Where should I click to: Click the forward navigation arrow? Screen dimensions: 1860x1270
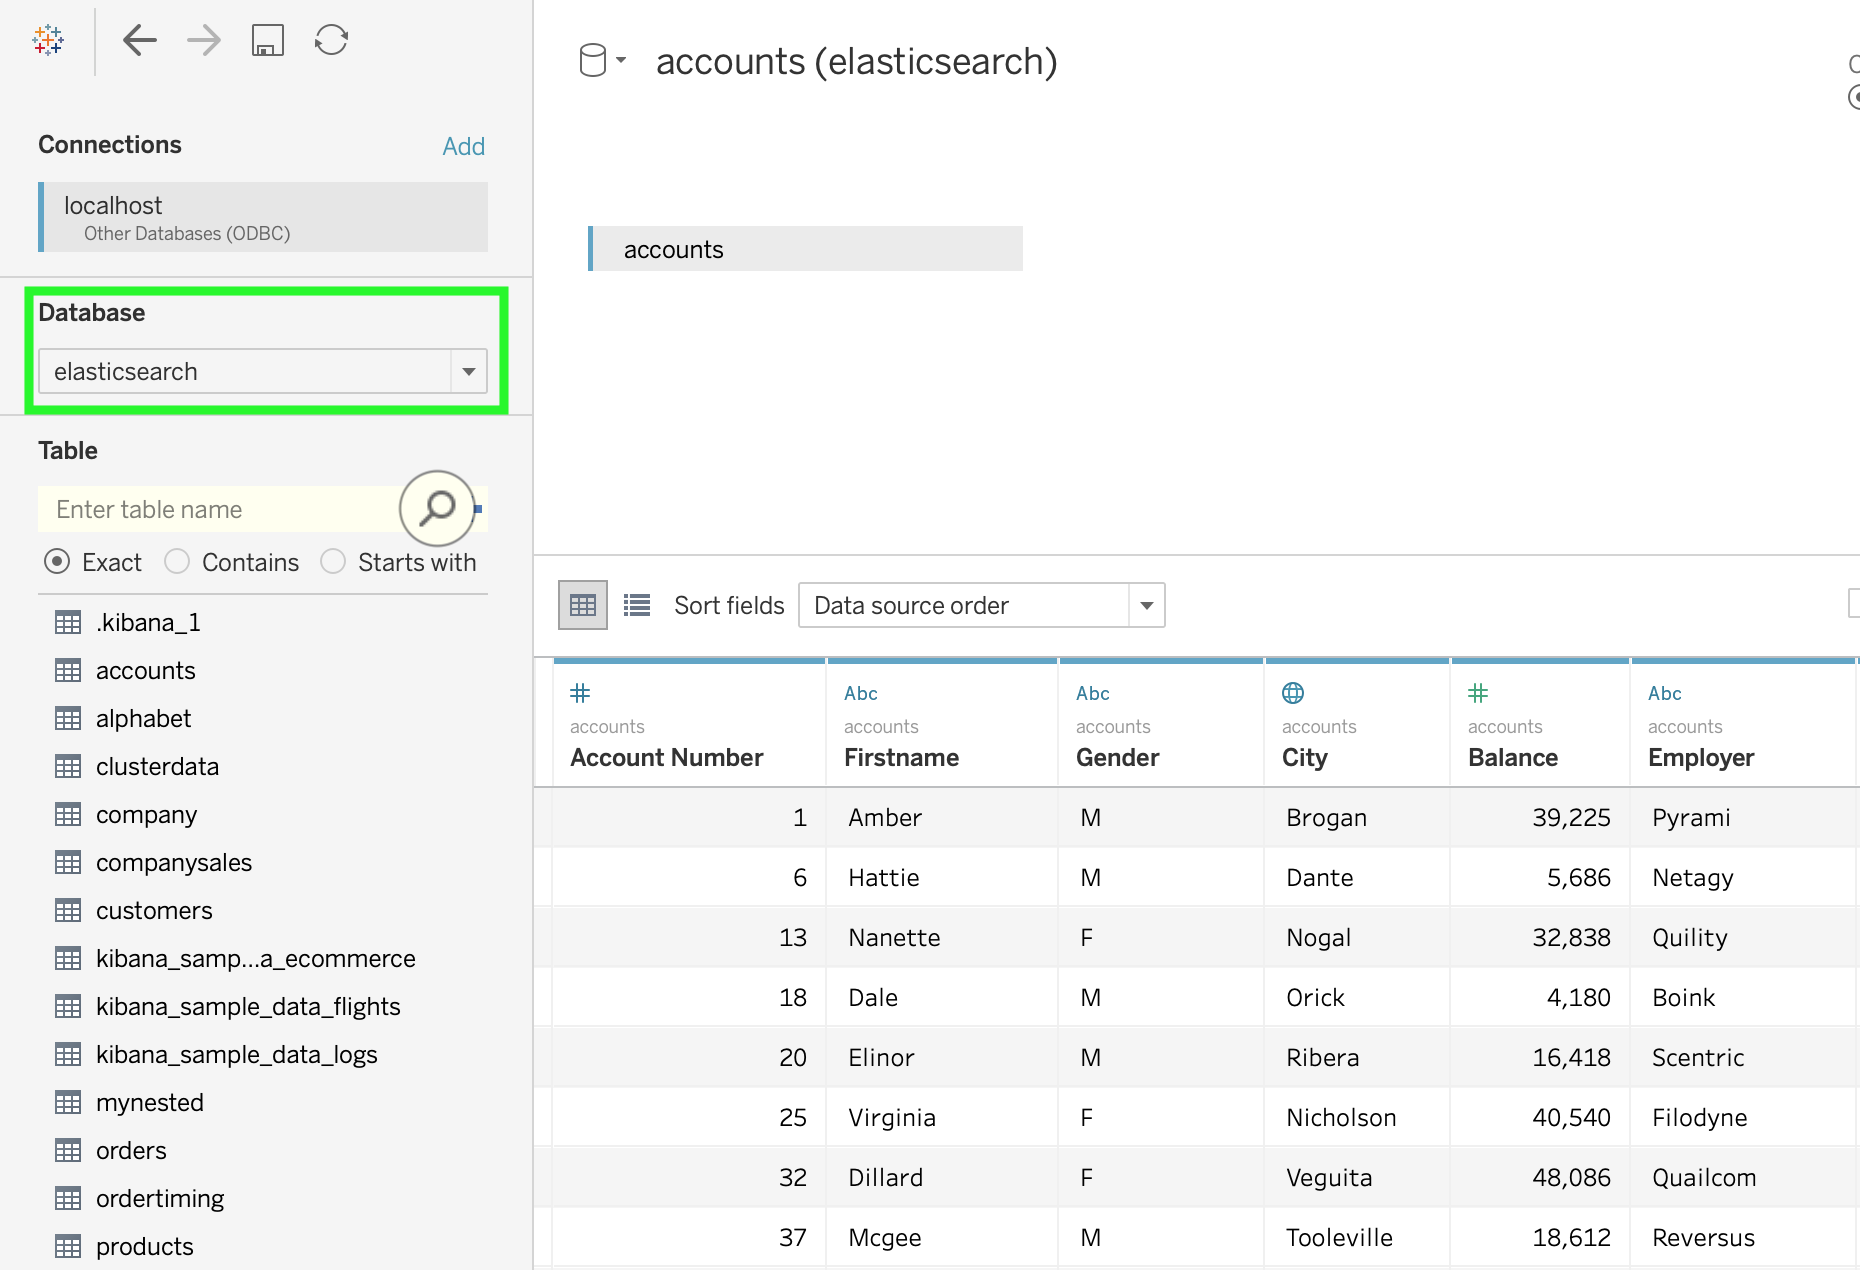[203, 40]
